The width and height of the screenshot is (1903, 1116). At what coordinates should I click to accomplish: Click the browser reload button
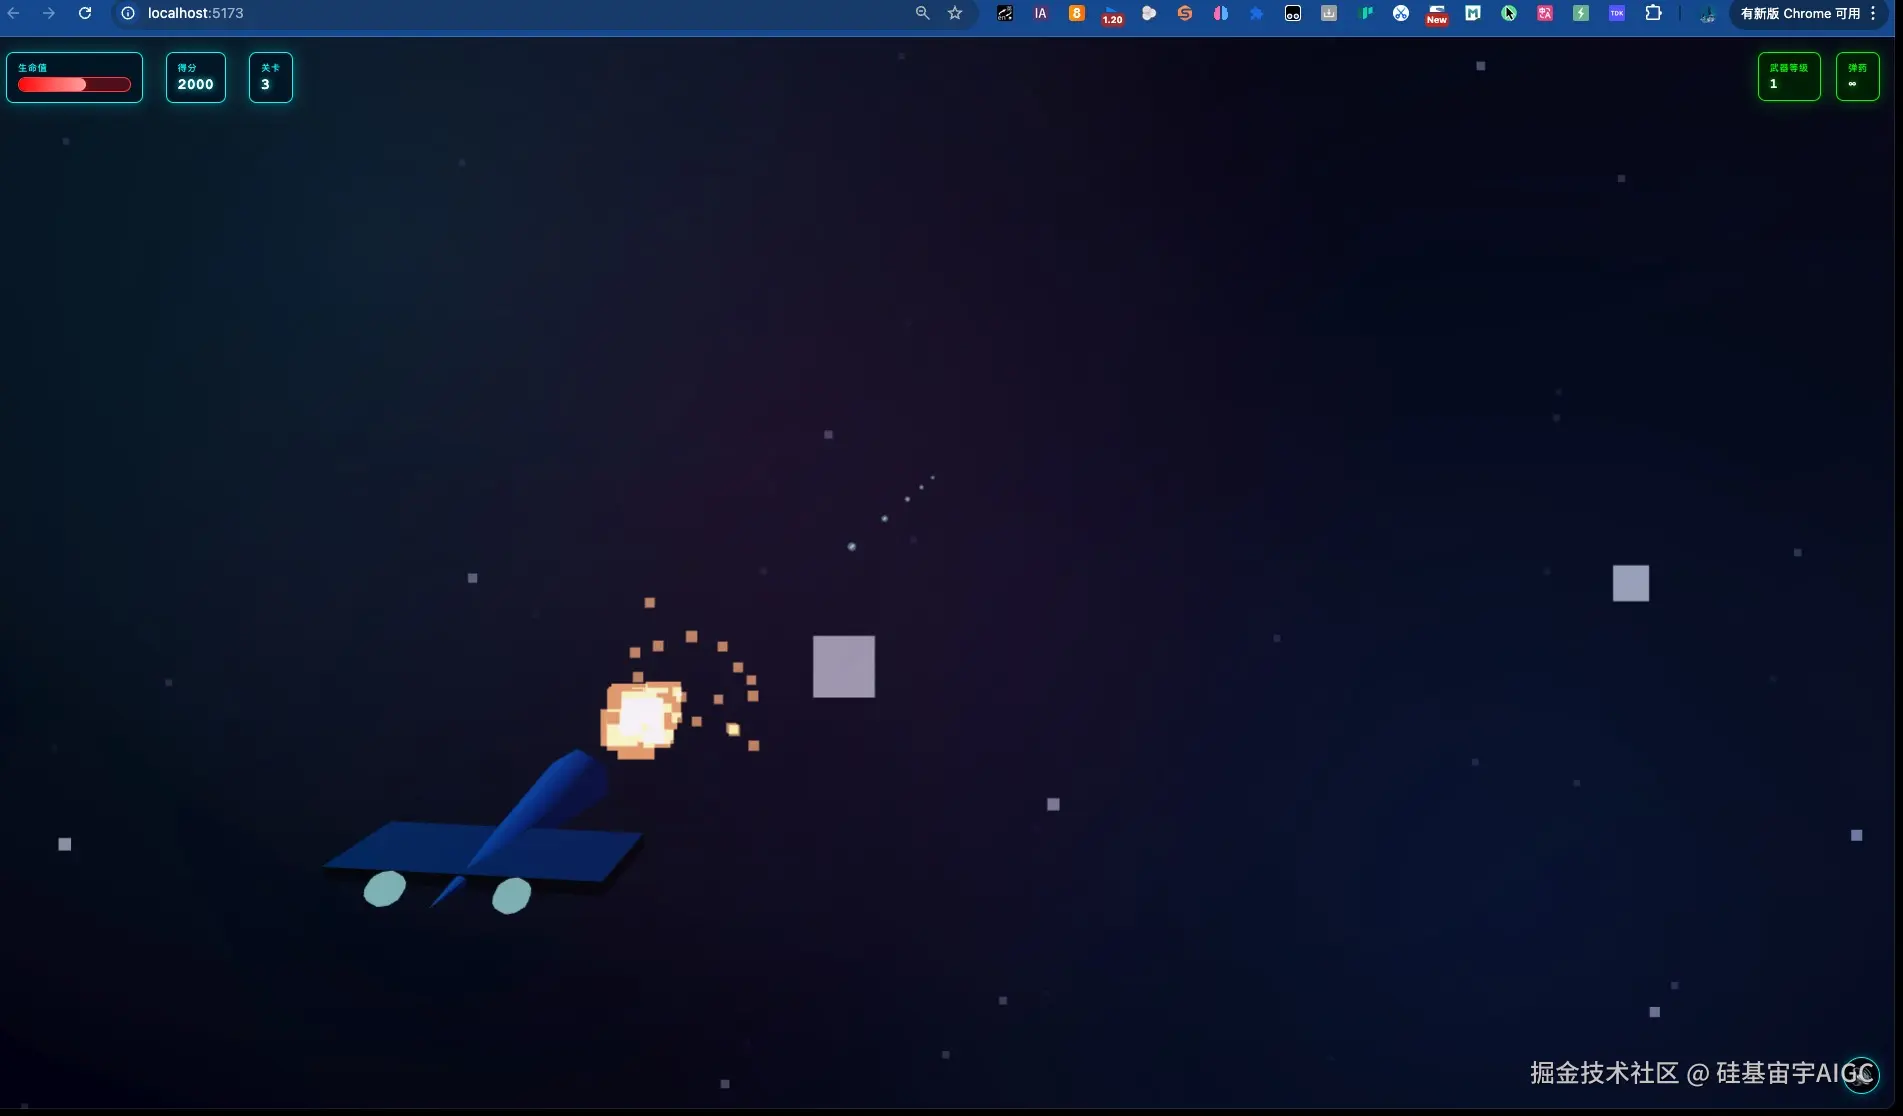pyautogui.click(x=85, y=13)
